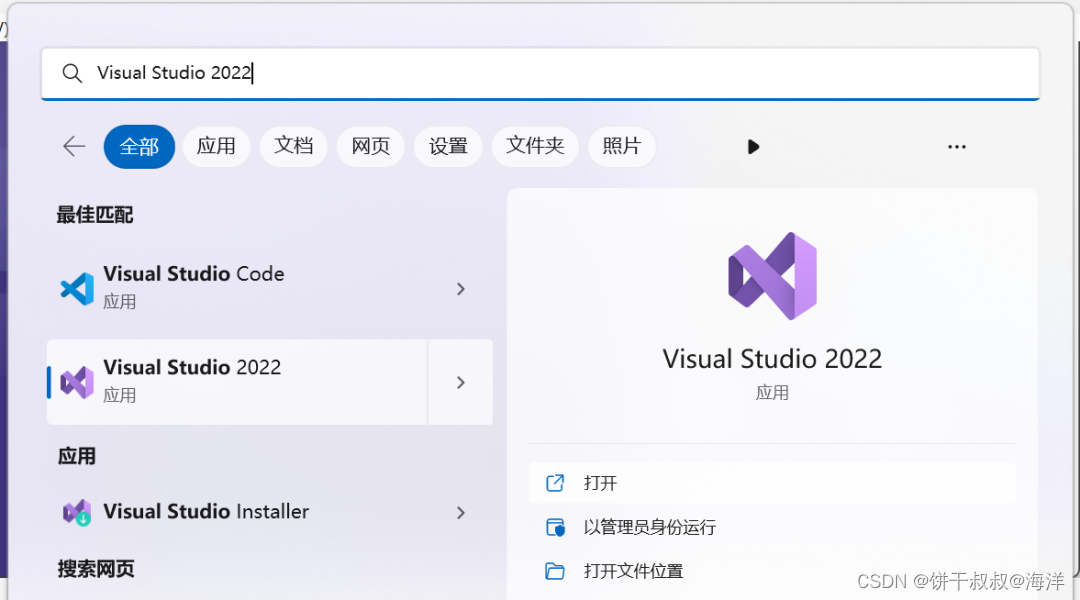Screen dimensions: 1080x600
Task: Switch to the 应用 filter tab
Action: (216, 146)
